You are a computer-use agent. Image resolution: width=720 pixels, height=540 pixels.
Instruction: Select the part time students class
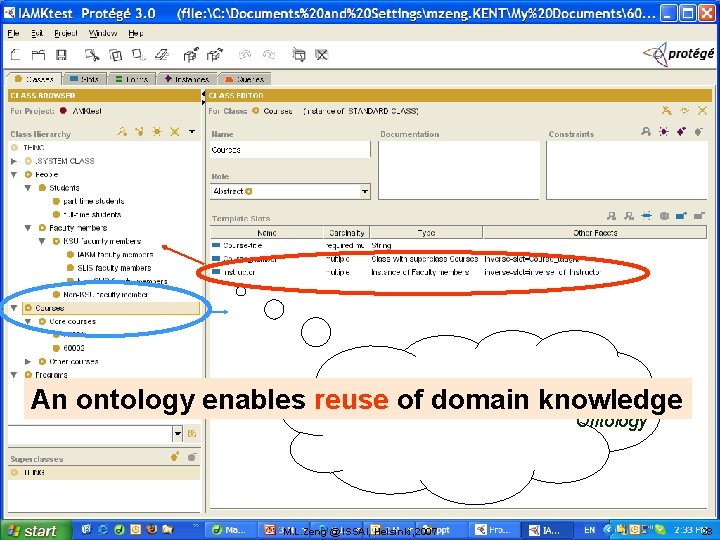coord(94,201)
